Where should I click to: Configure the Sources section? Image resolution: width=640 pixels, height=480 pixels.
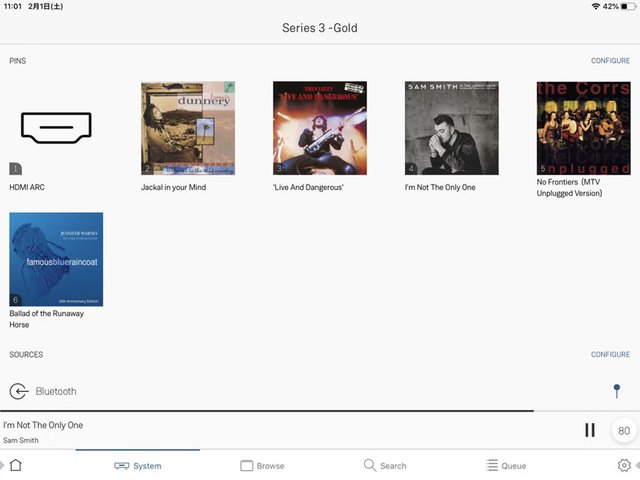pos(610,355)
